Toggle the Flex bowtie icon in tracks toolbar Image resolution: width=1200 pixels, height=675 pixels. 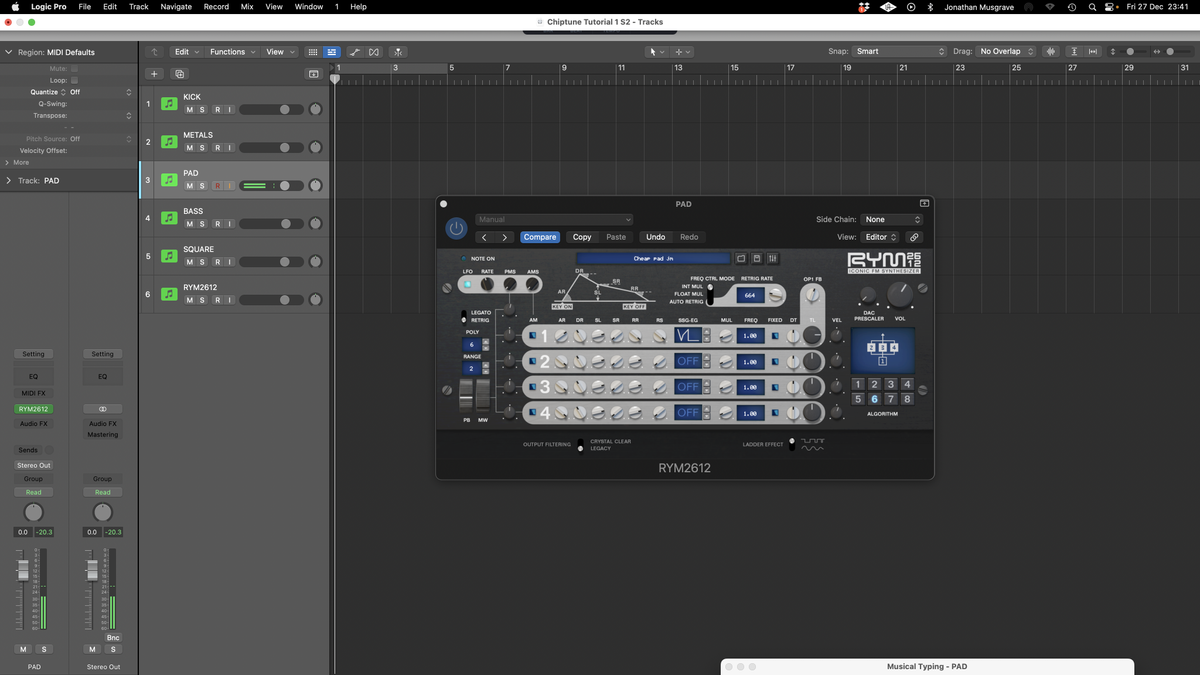click(374, 52)
